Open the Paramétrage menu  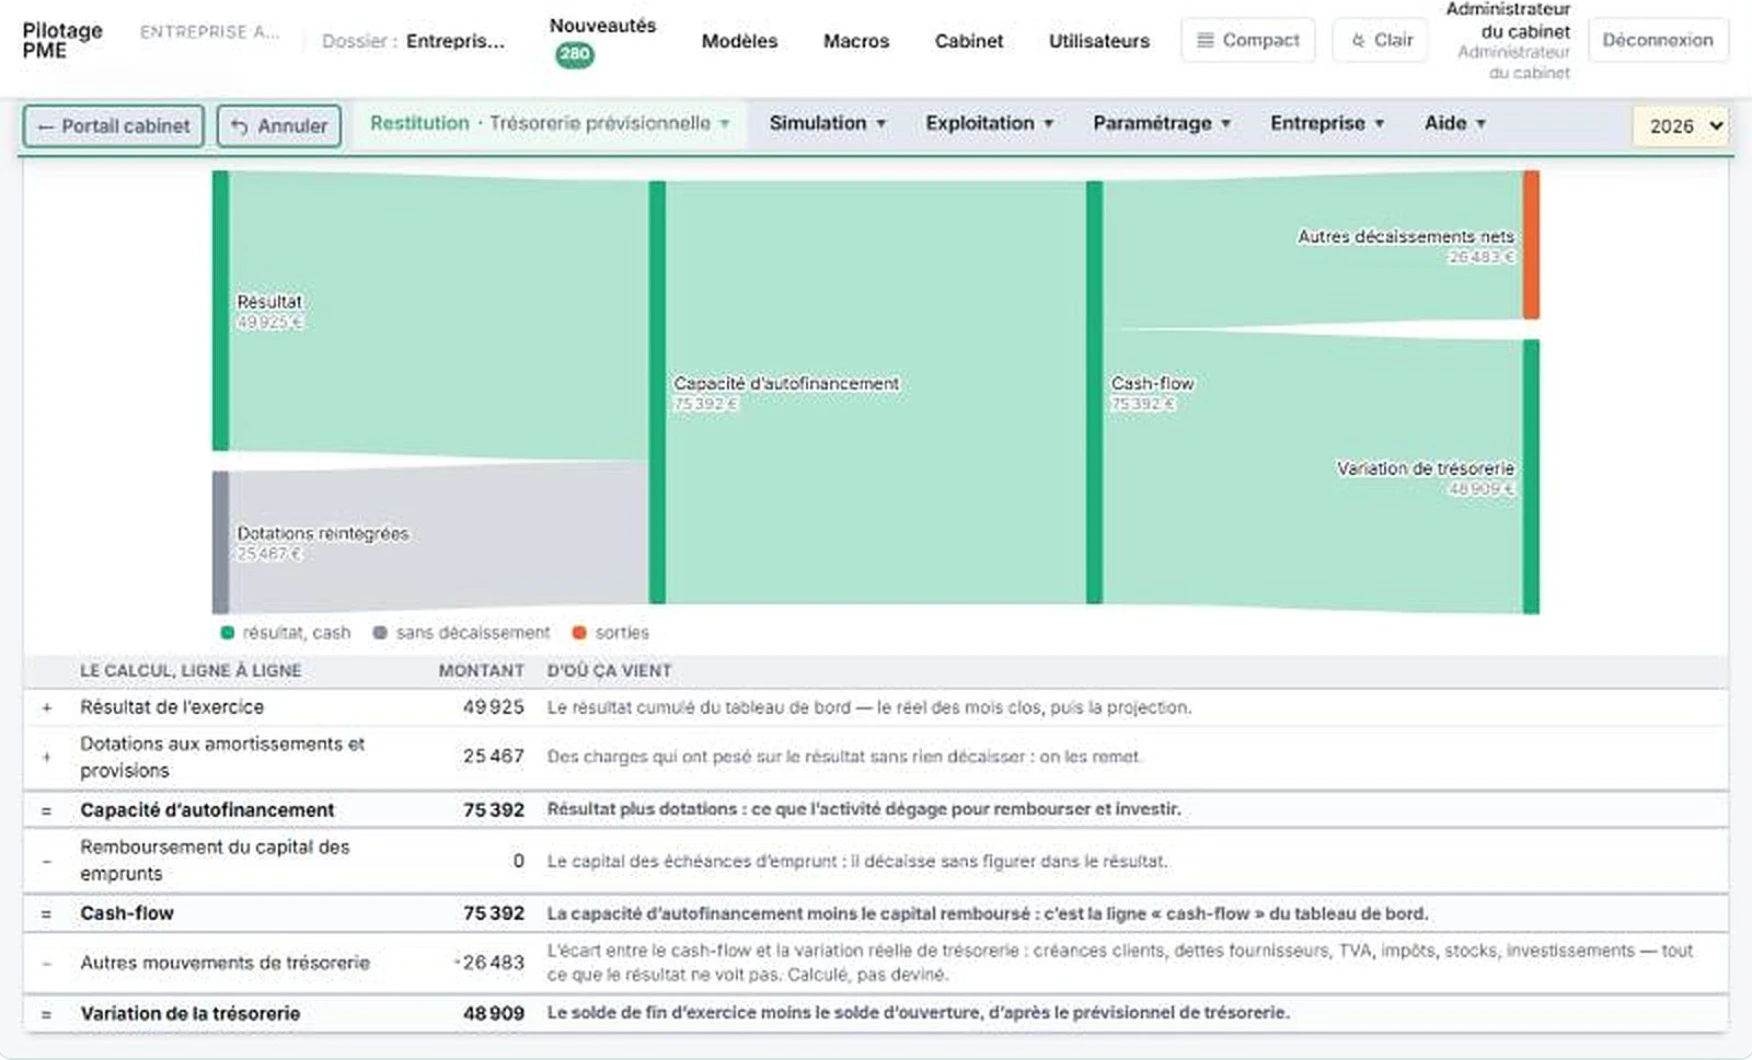tap(1161, 123)
